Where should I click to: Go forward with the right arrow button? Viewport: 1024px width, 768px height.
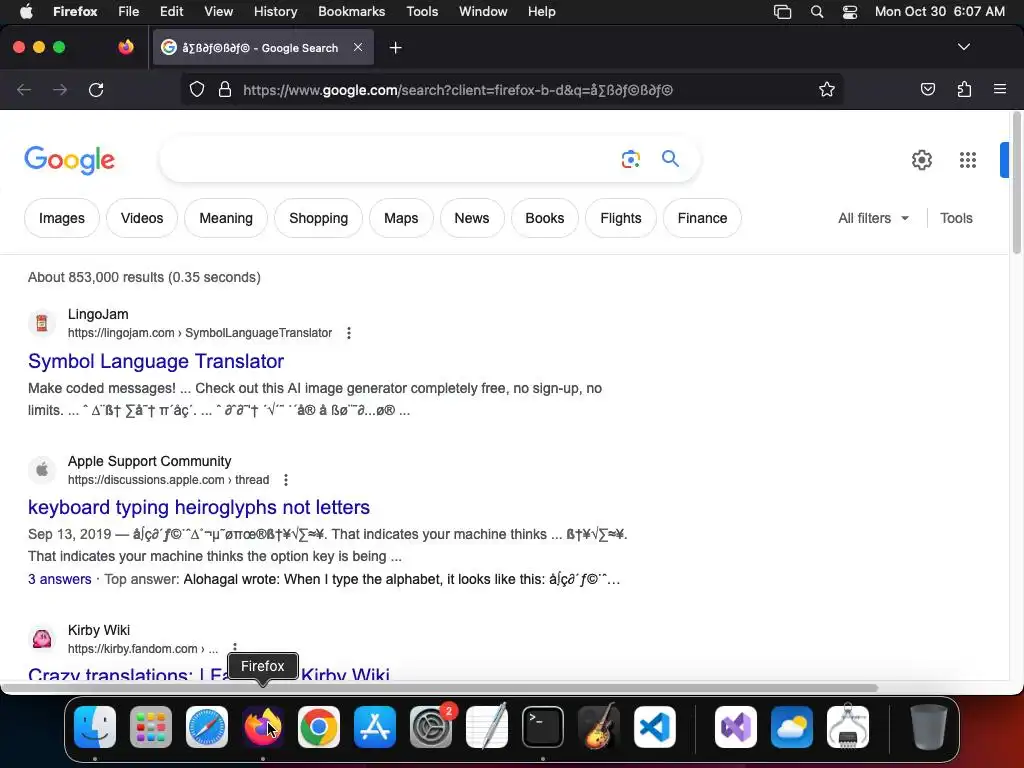[x=60, y=90]
